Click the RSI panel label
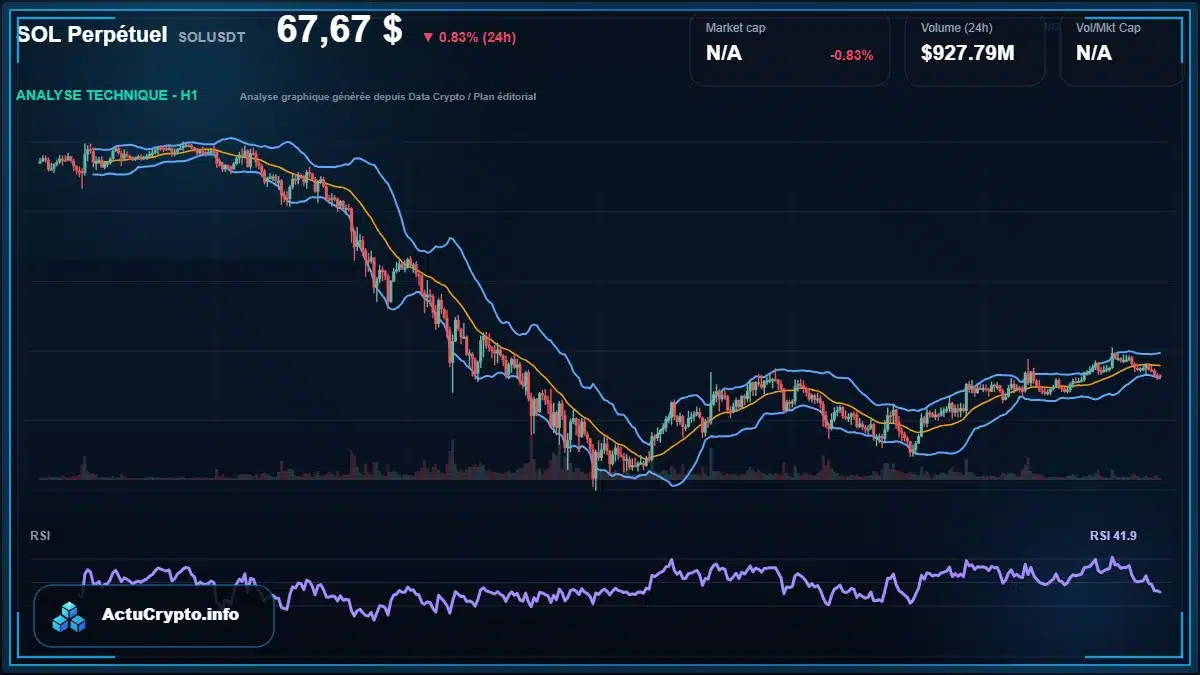 40,536
